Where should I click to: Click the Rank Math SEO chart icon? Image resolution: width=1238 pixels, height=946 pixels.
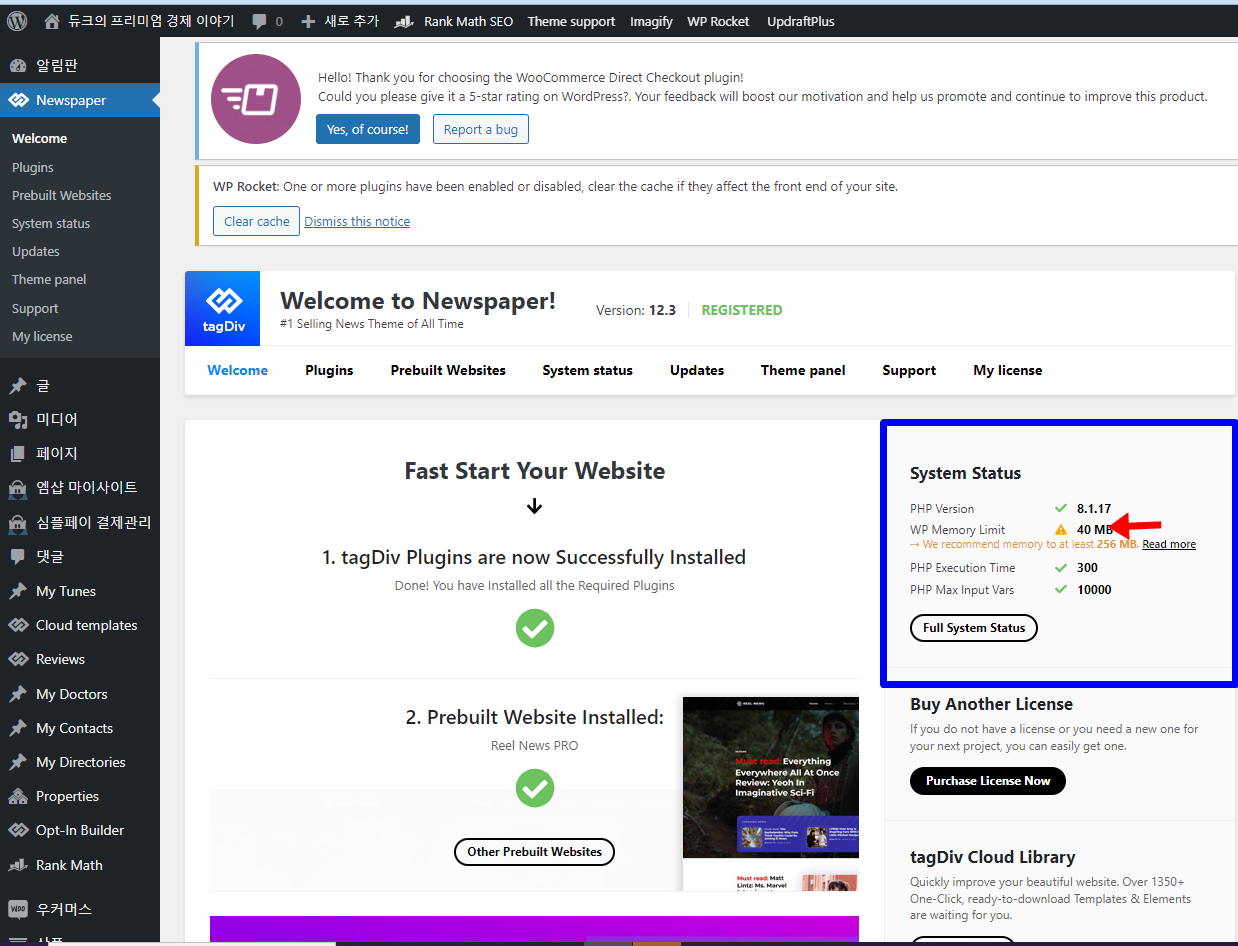404,21
